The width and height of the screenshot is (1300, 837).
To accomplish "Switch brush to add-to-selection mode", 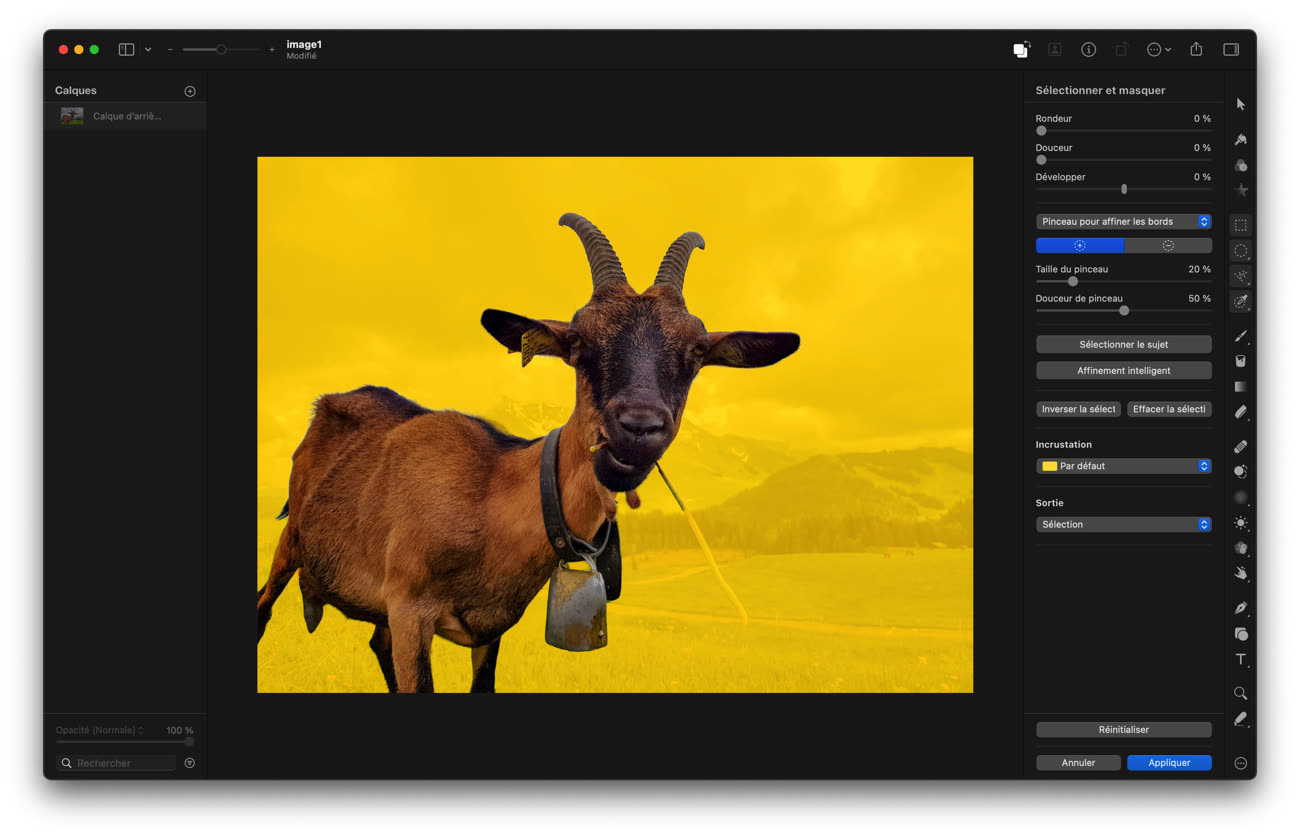I will (1080, 245).
